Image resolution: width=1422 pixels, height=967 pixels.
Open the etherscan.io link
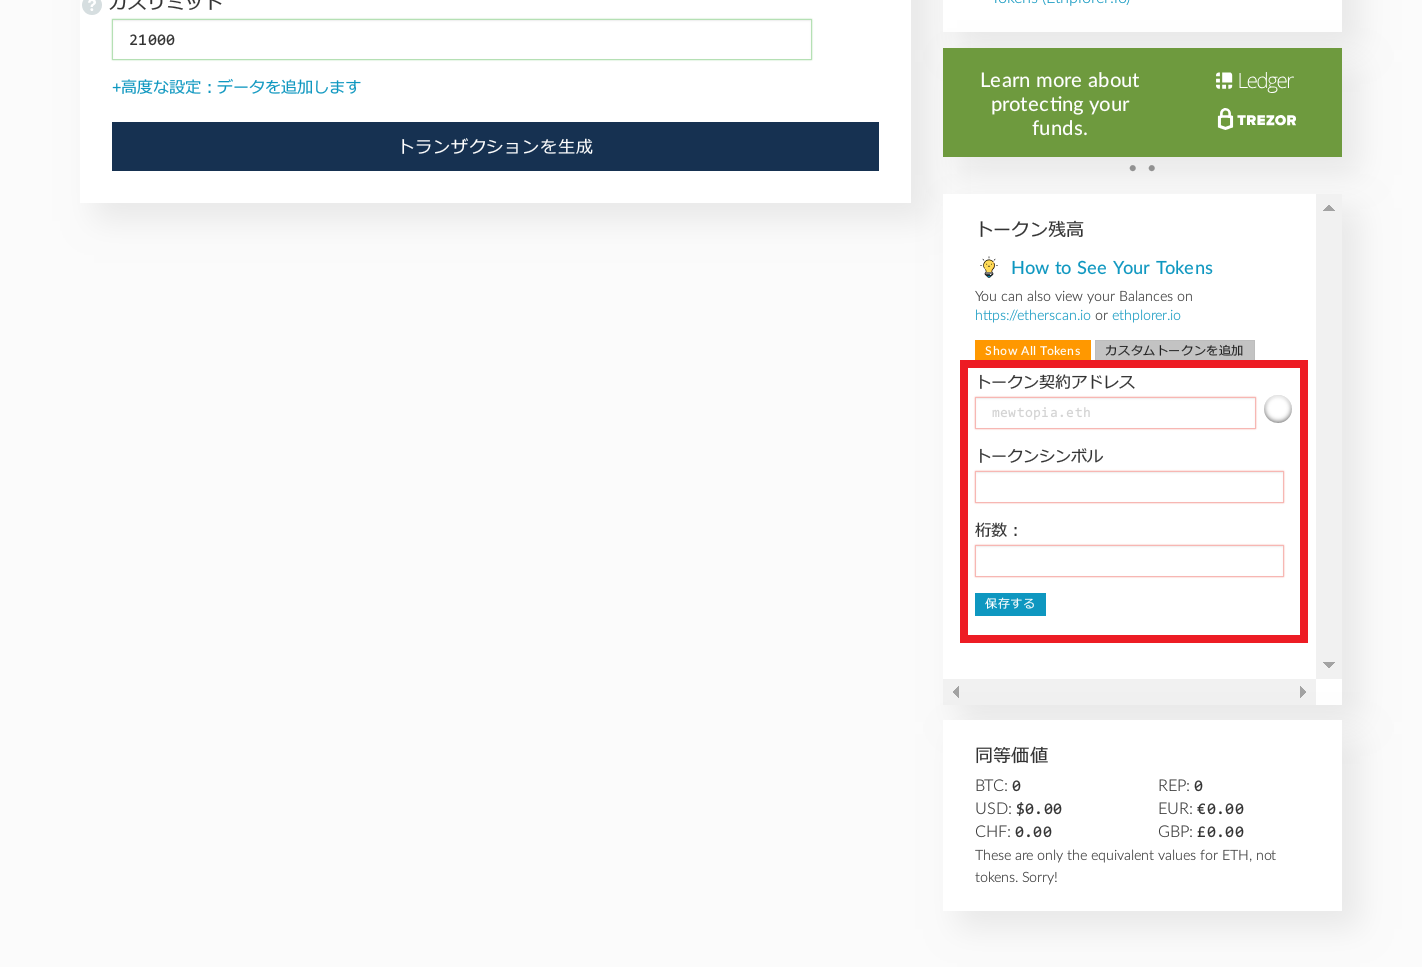pos(1032,315)
